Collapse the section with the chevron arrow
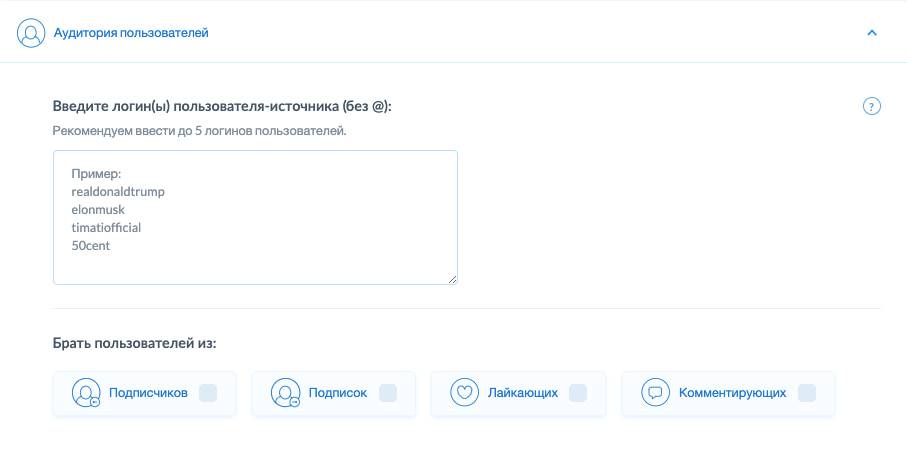Viewport: 907px width, 472px height. 871,33
